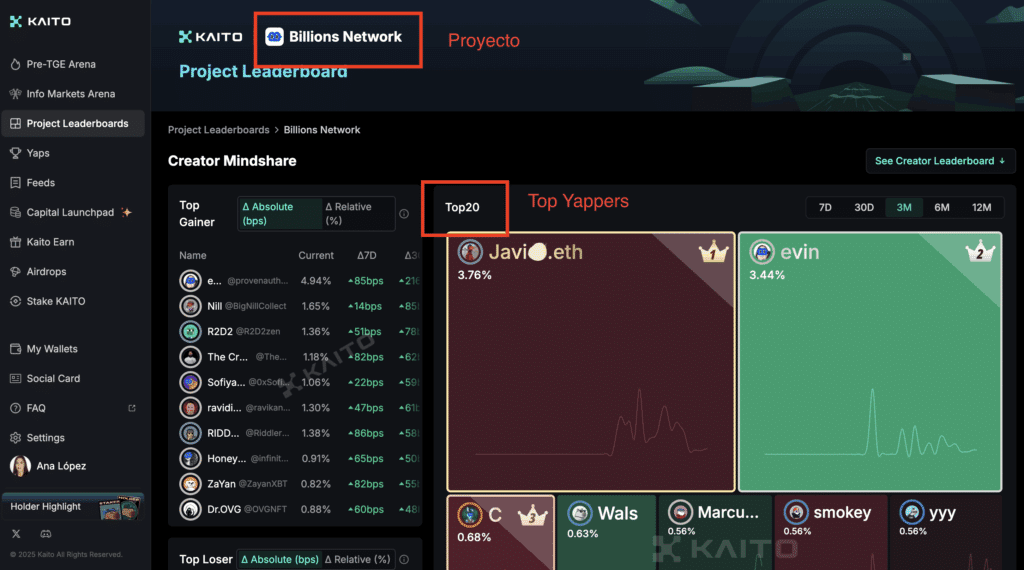
Task: Click Top Gainer info circle icon
Action: [x=404, y=214]
